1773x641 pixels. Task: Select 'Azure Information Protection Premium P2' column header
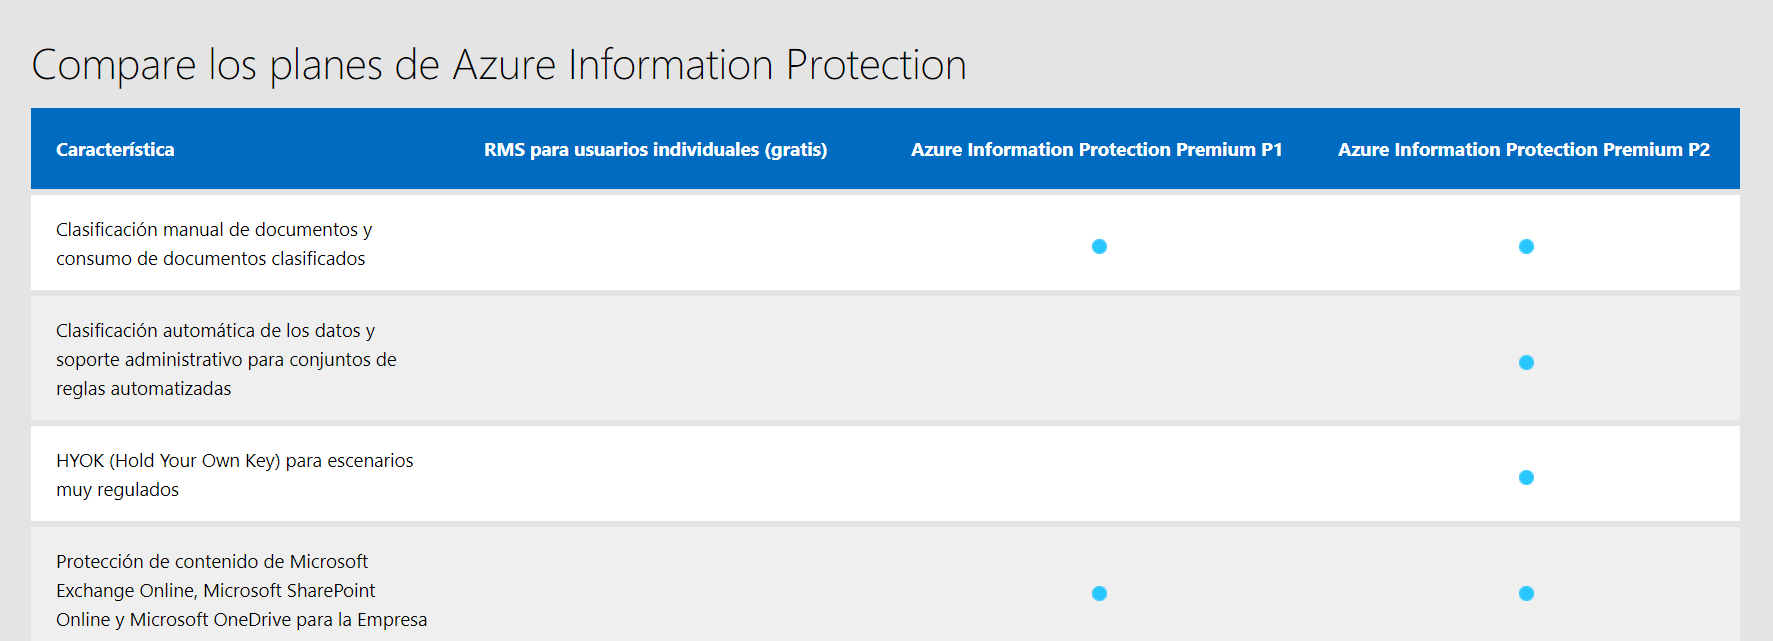(x=1523, y=150)
